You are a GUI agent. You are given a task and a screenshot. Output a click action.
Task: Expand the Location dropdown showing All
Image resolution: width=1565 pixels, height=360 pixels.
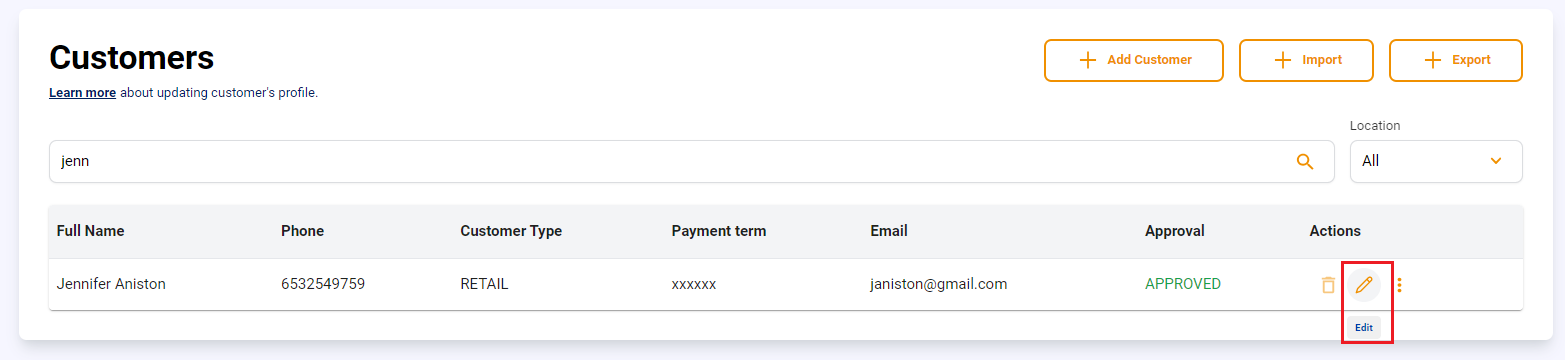point(1436,161)
